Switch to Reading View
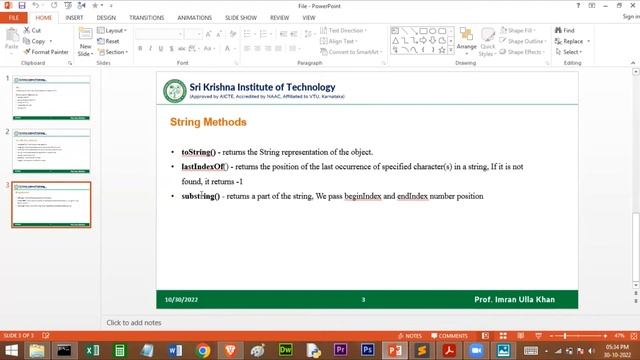The width and height of the screenshot is (640, 360). tap(520, 336)
